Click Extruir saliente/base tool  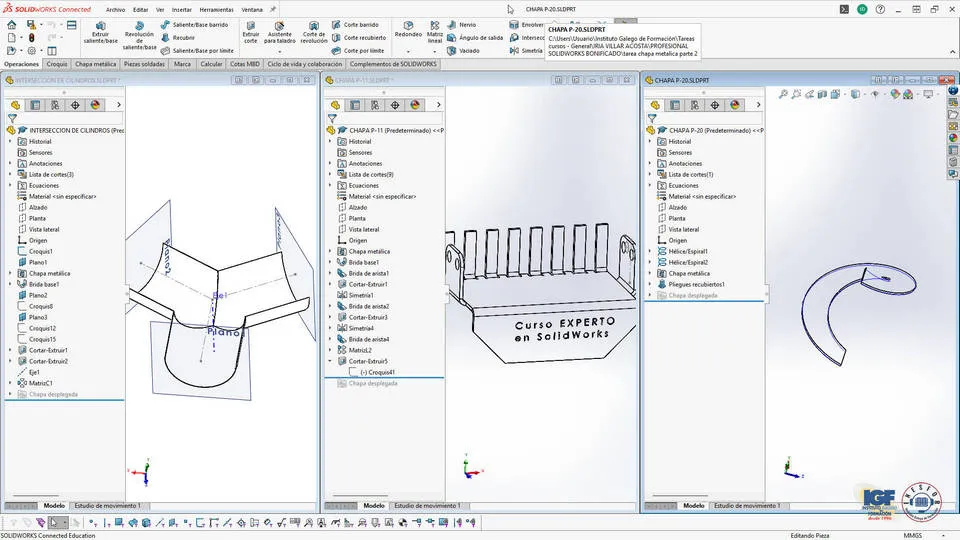[x=100, y=32]
